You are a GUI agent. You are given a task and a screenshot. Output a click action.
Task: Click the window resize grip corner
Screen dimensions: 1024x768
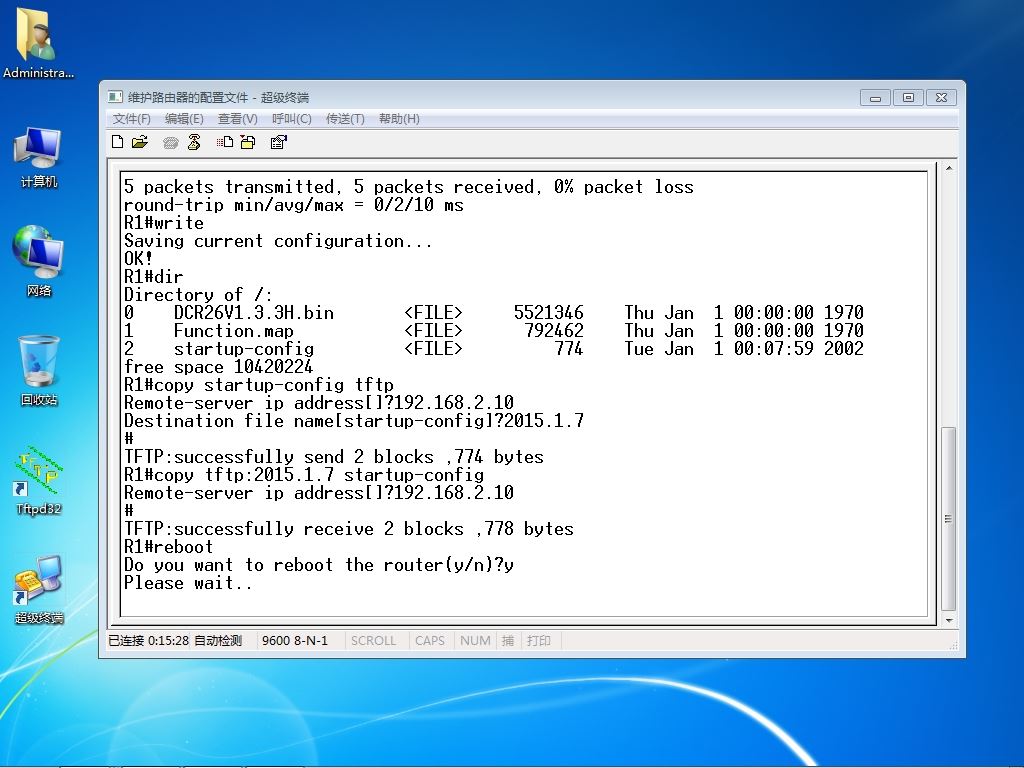pyautogui.click(x=953, y=645)
